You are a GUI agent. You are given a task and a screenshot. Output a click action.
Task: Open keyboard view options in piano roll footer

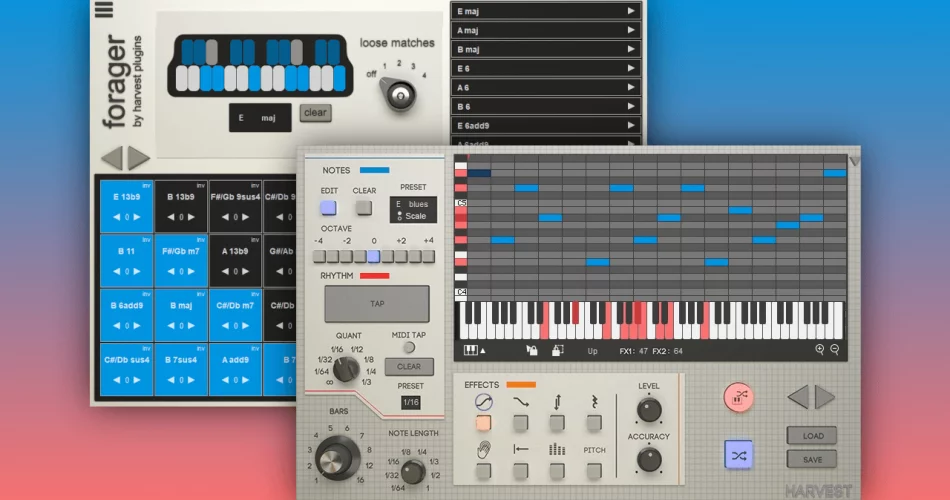coord(474,350)
